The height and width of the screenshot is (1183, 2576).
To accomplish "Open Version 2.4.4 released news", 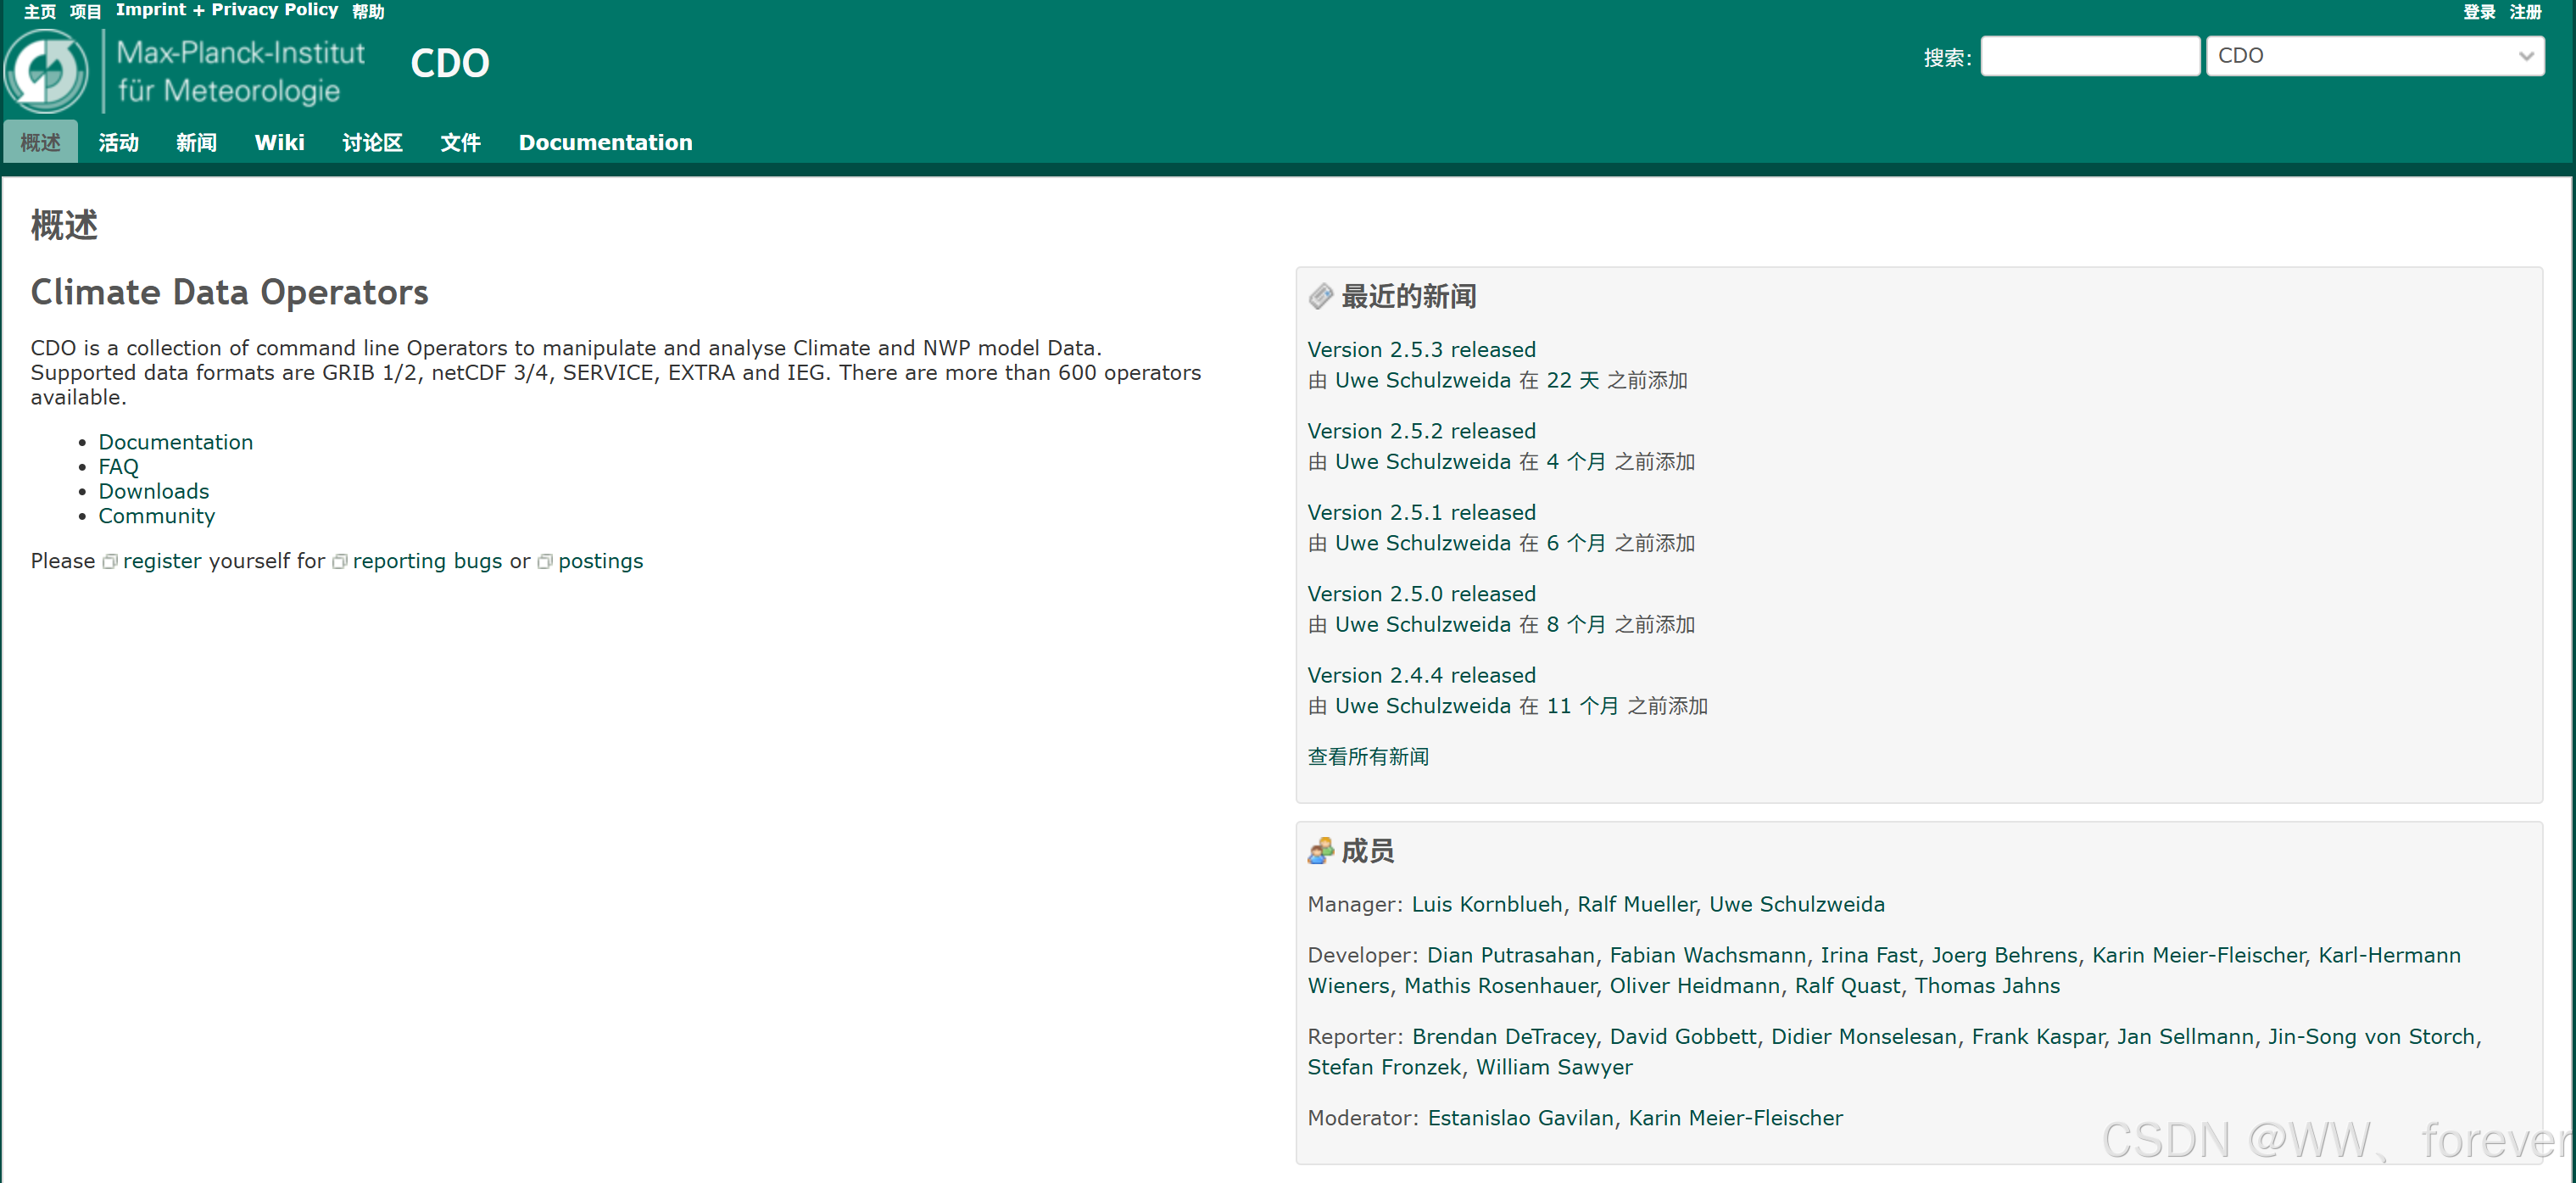I will pos(1421,675).
